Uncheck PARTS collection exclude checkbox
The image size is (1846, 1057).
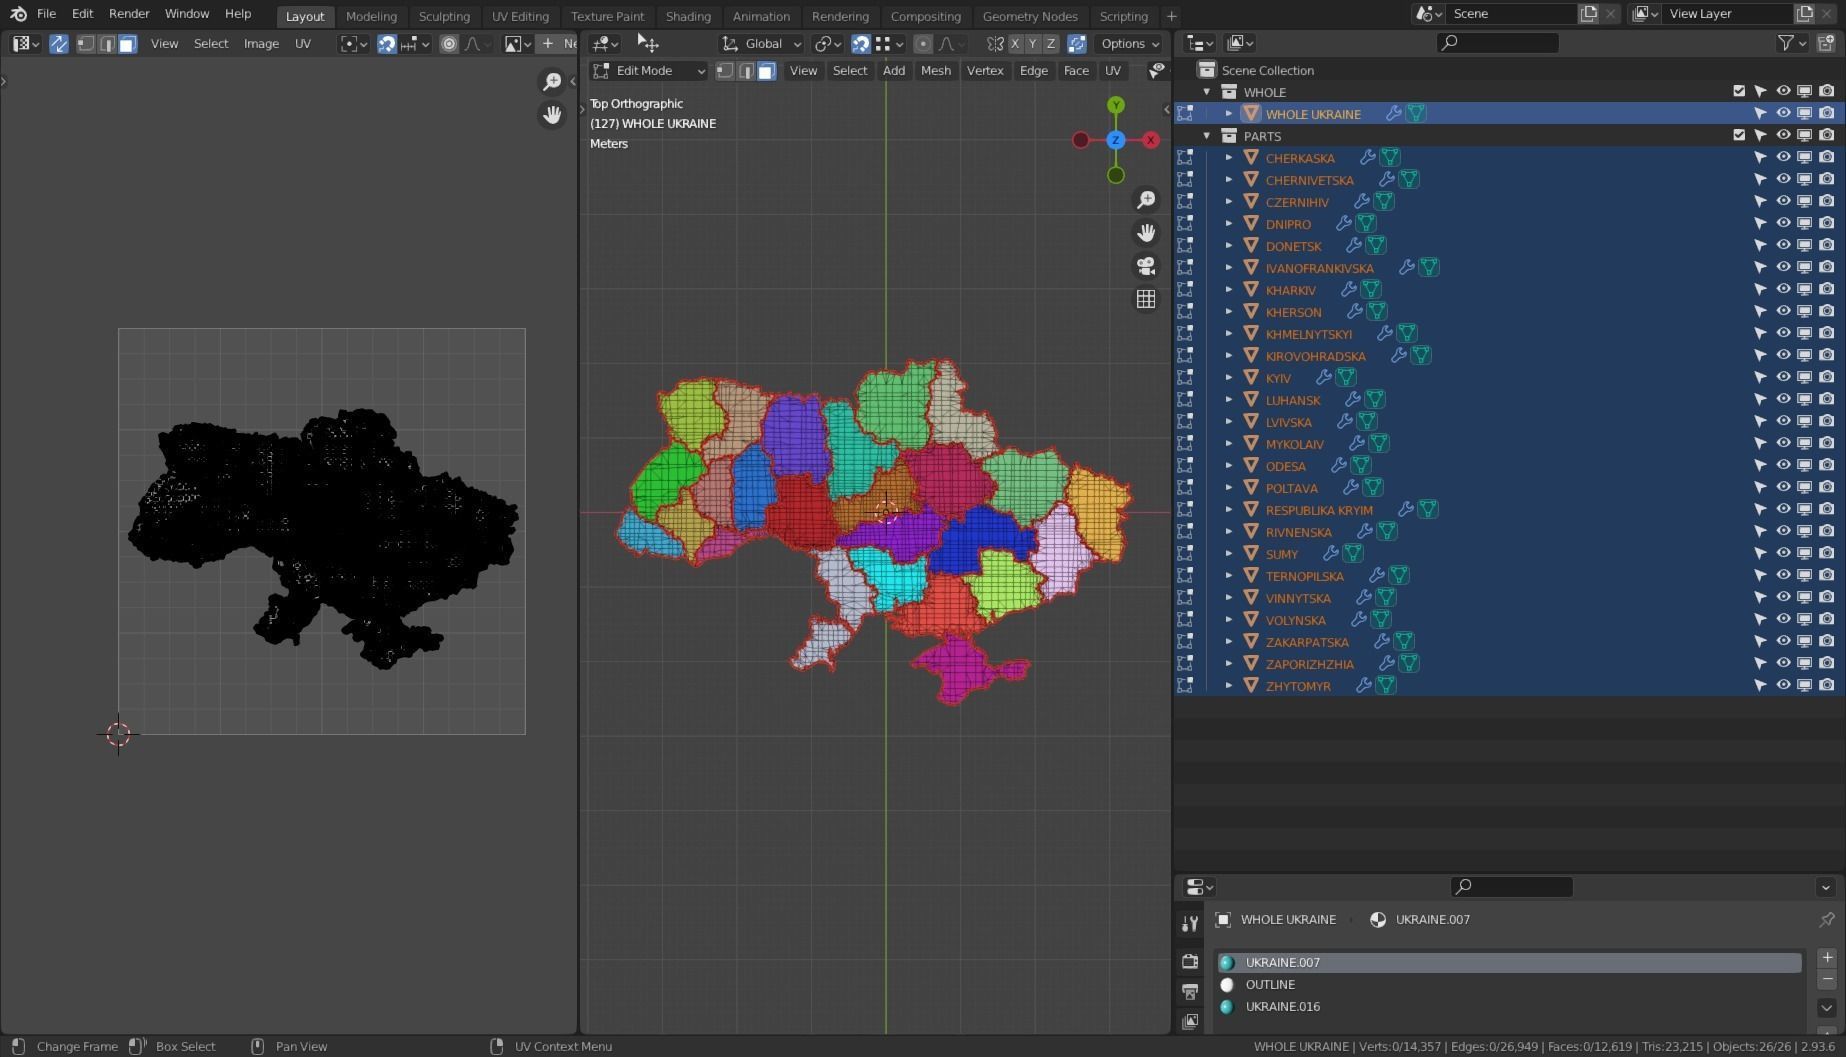click(1739, 136)
